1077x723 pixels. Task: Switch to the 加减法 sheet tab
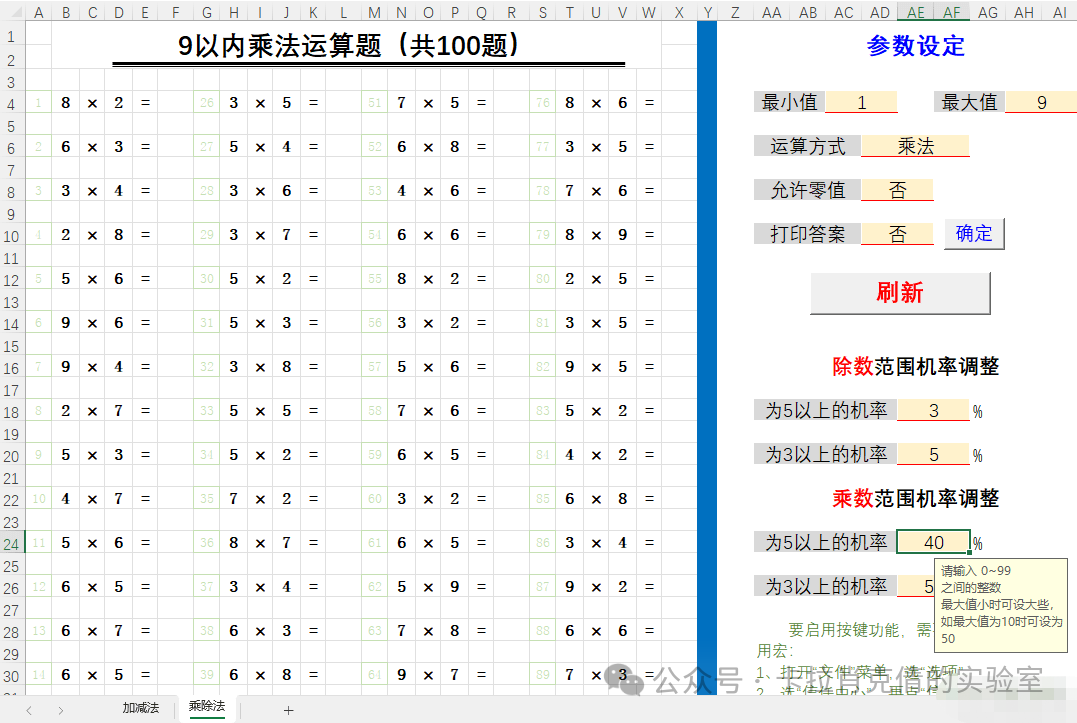click(141, 707)
